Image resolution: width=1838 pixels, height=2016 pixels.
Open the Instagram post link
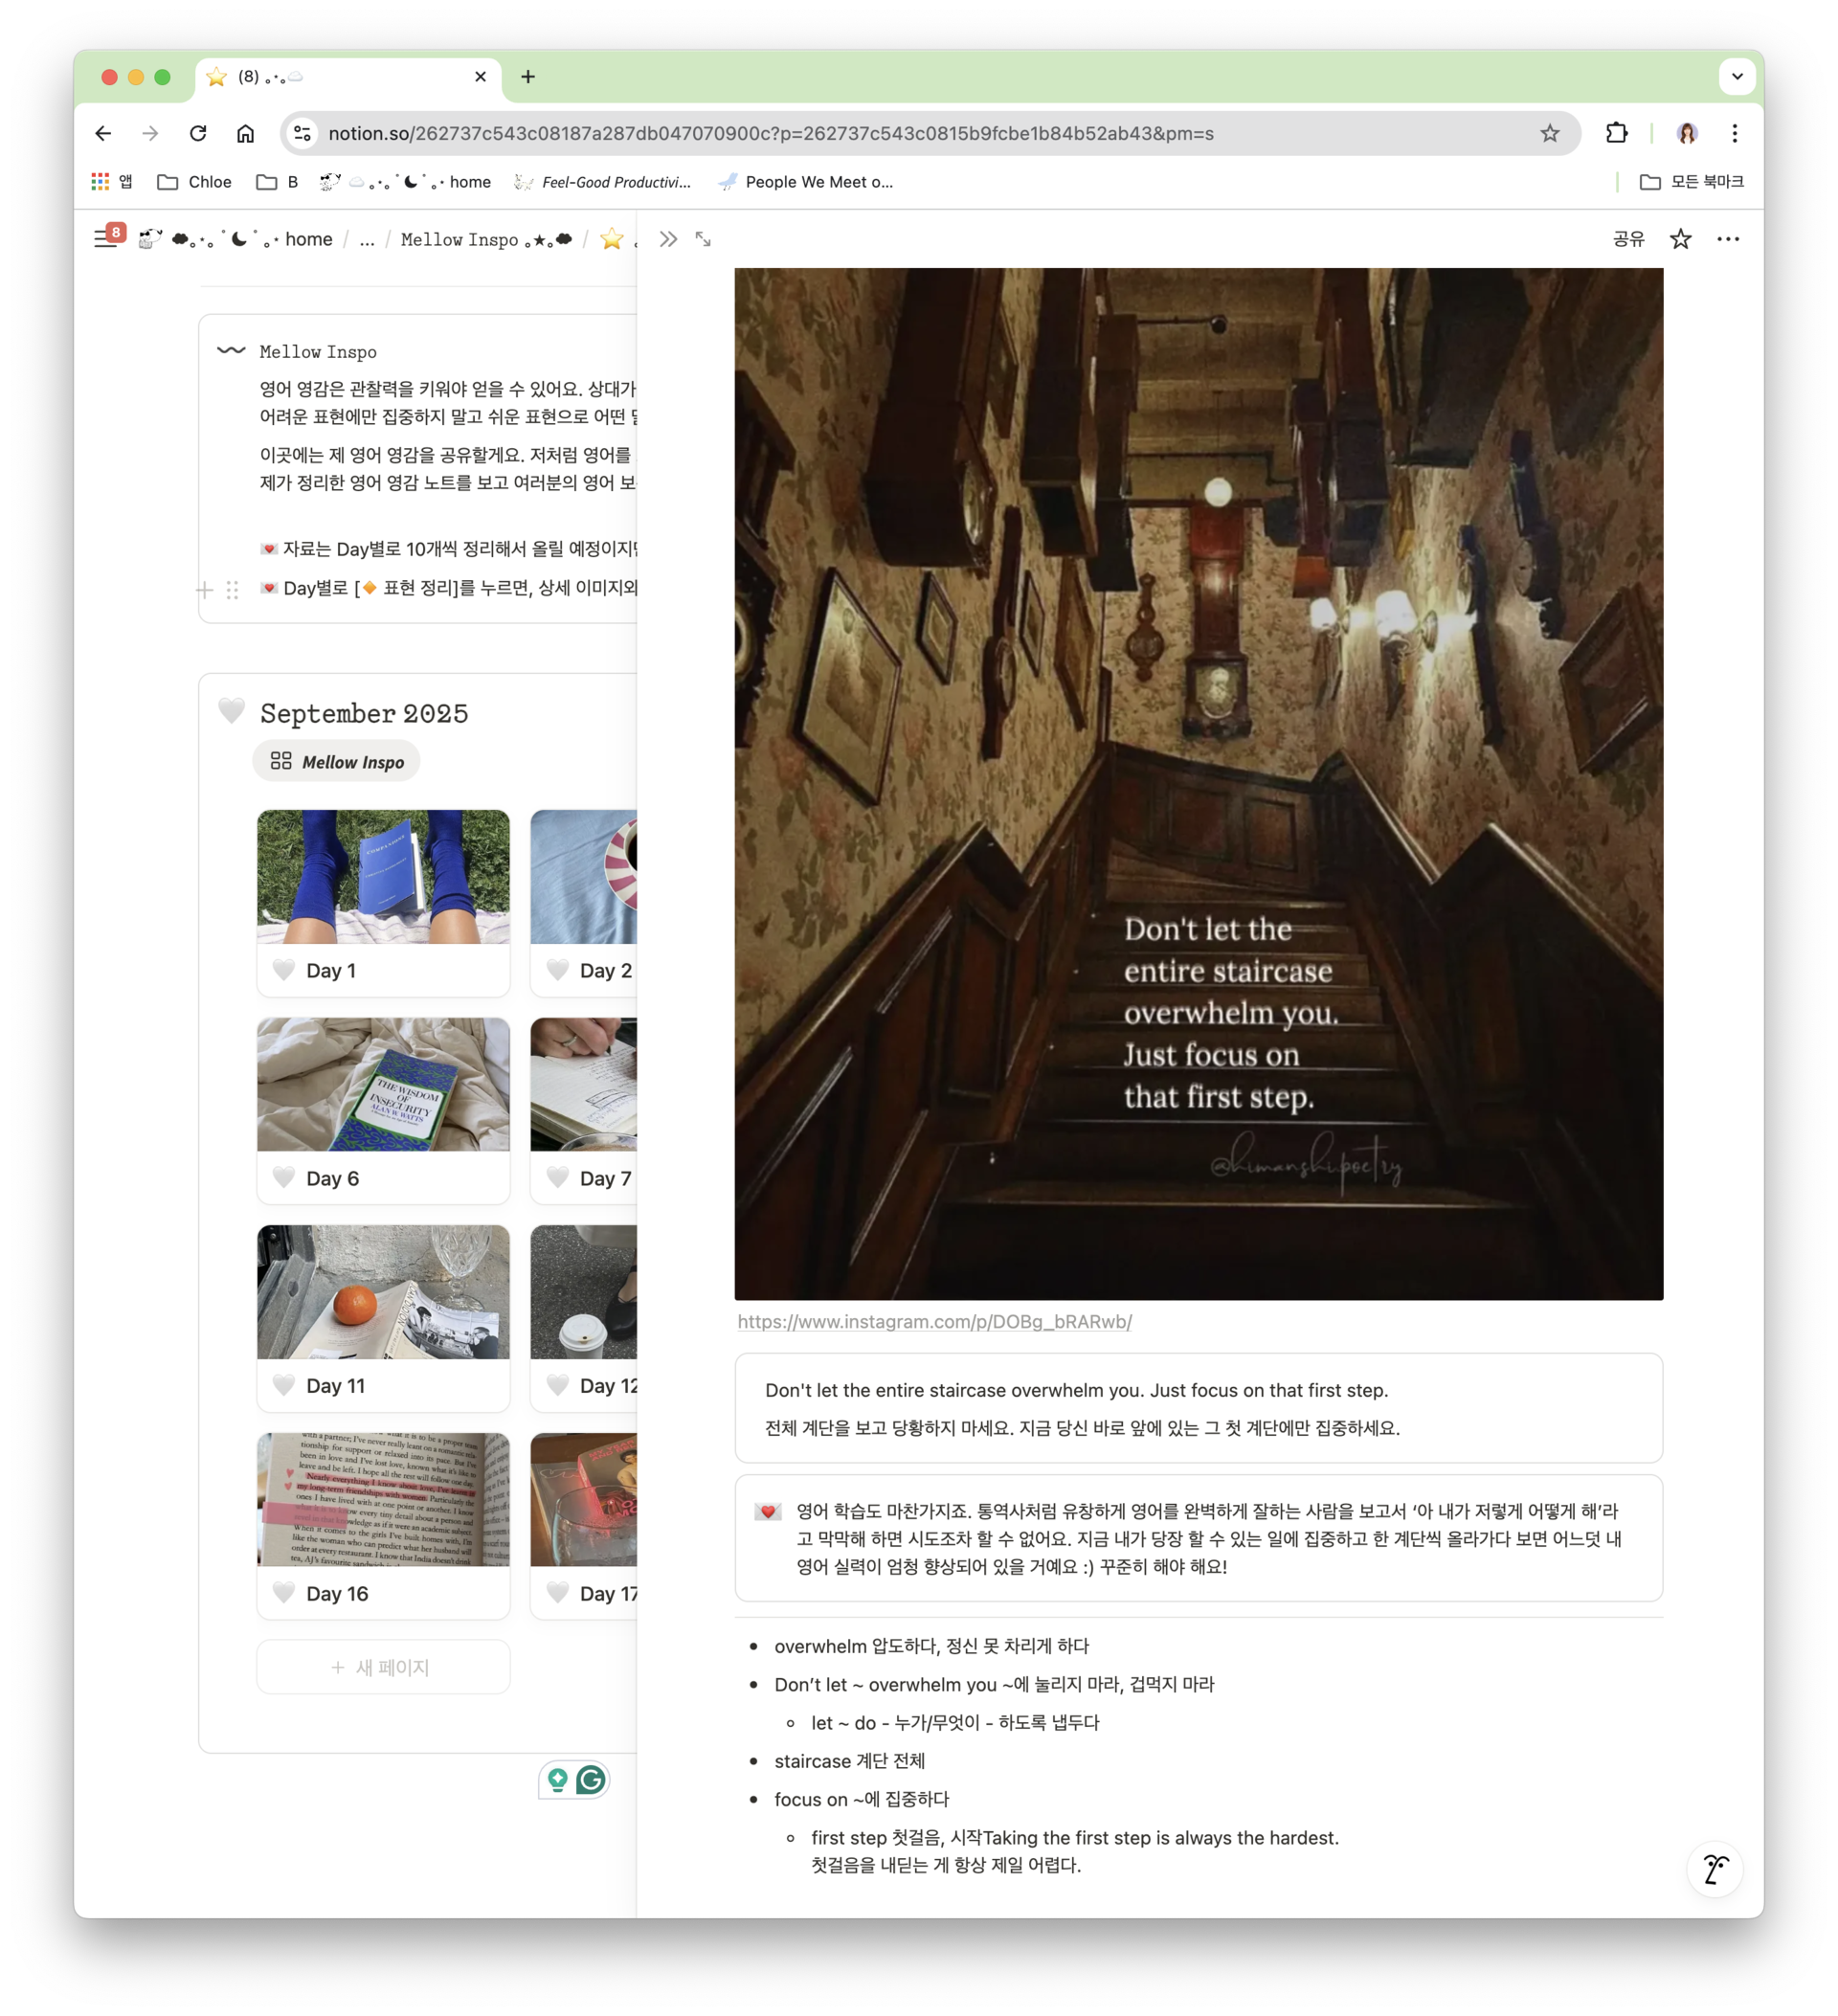click(x=934, y=1321)
